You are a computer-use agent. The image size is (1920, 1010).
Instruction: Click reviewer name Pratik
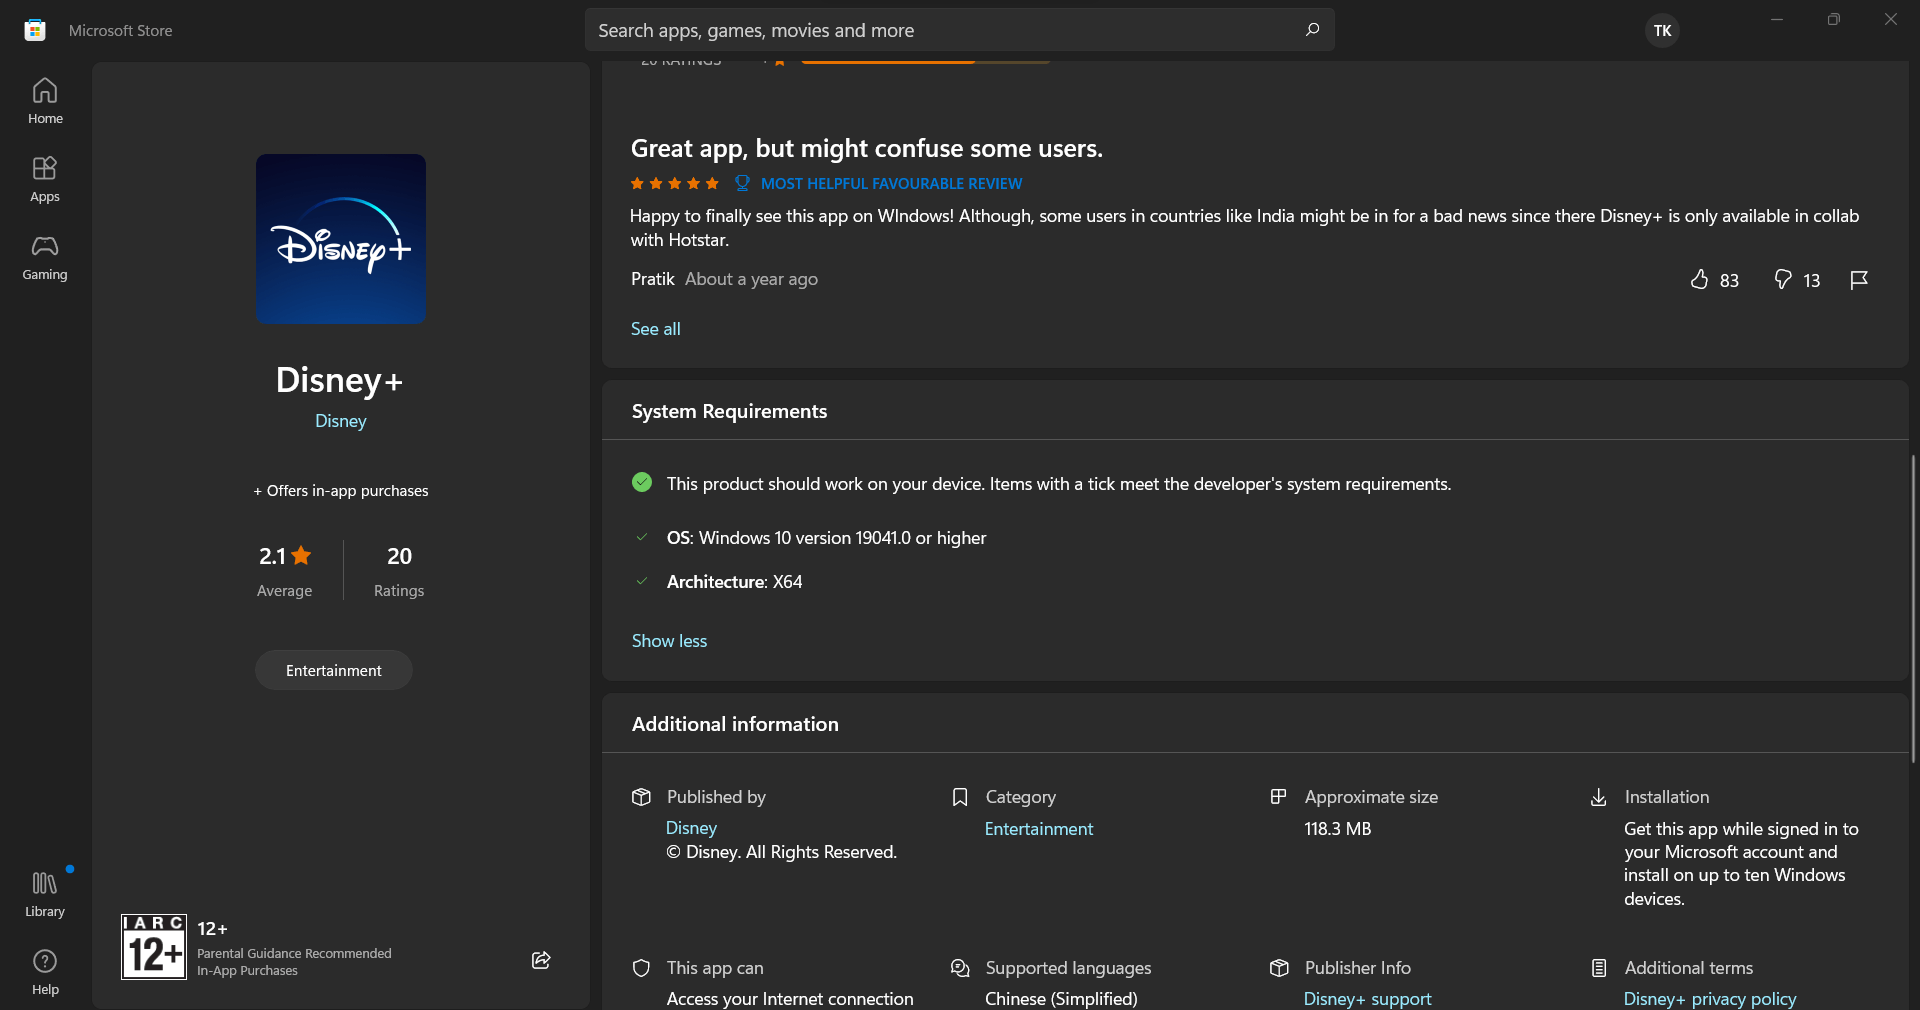pyautogui.click(x=652, y=279)
